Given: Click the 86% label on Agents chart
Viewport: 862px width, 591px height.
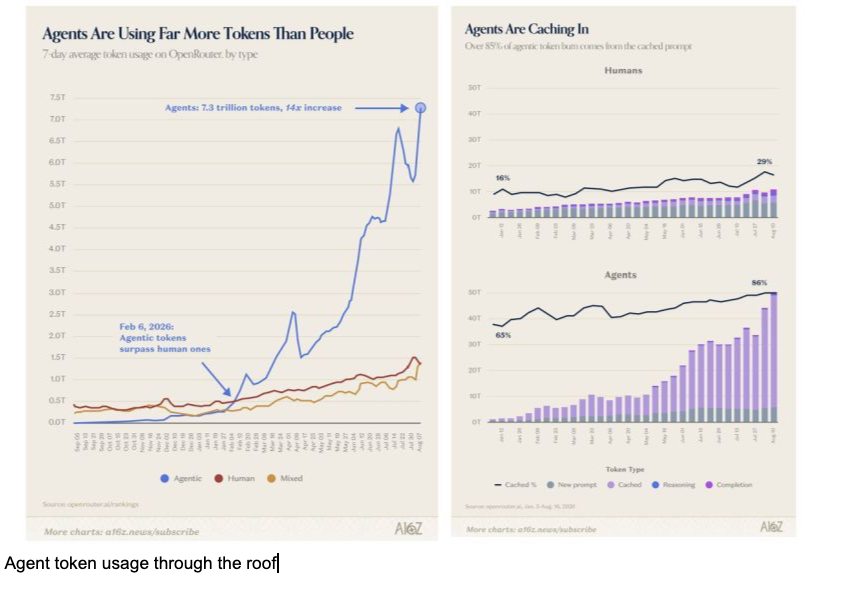Looking at the screenshot, I should pos(759,283).
